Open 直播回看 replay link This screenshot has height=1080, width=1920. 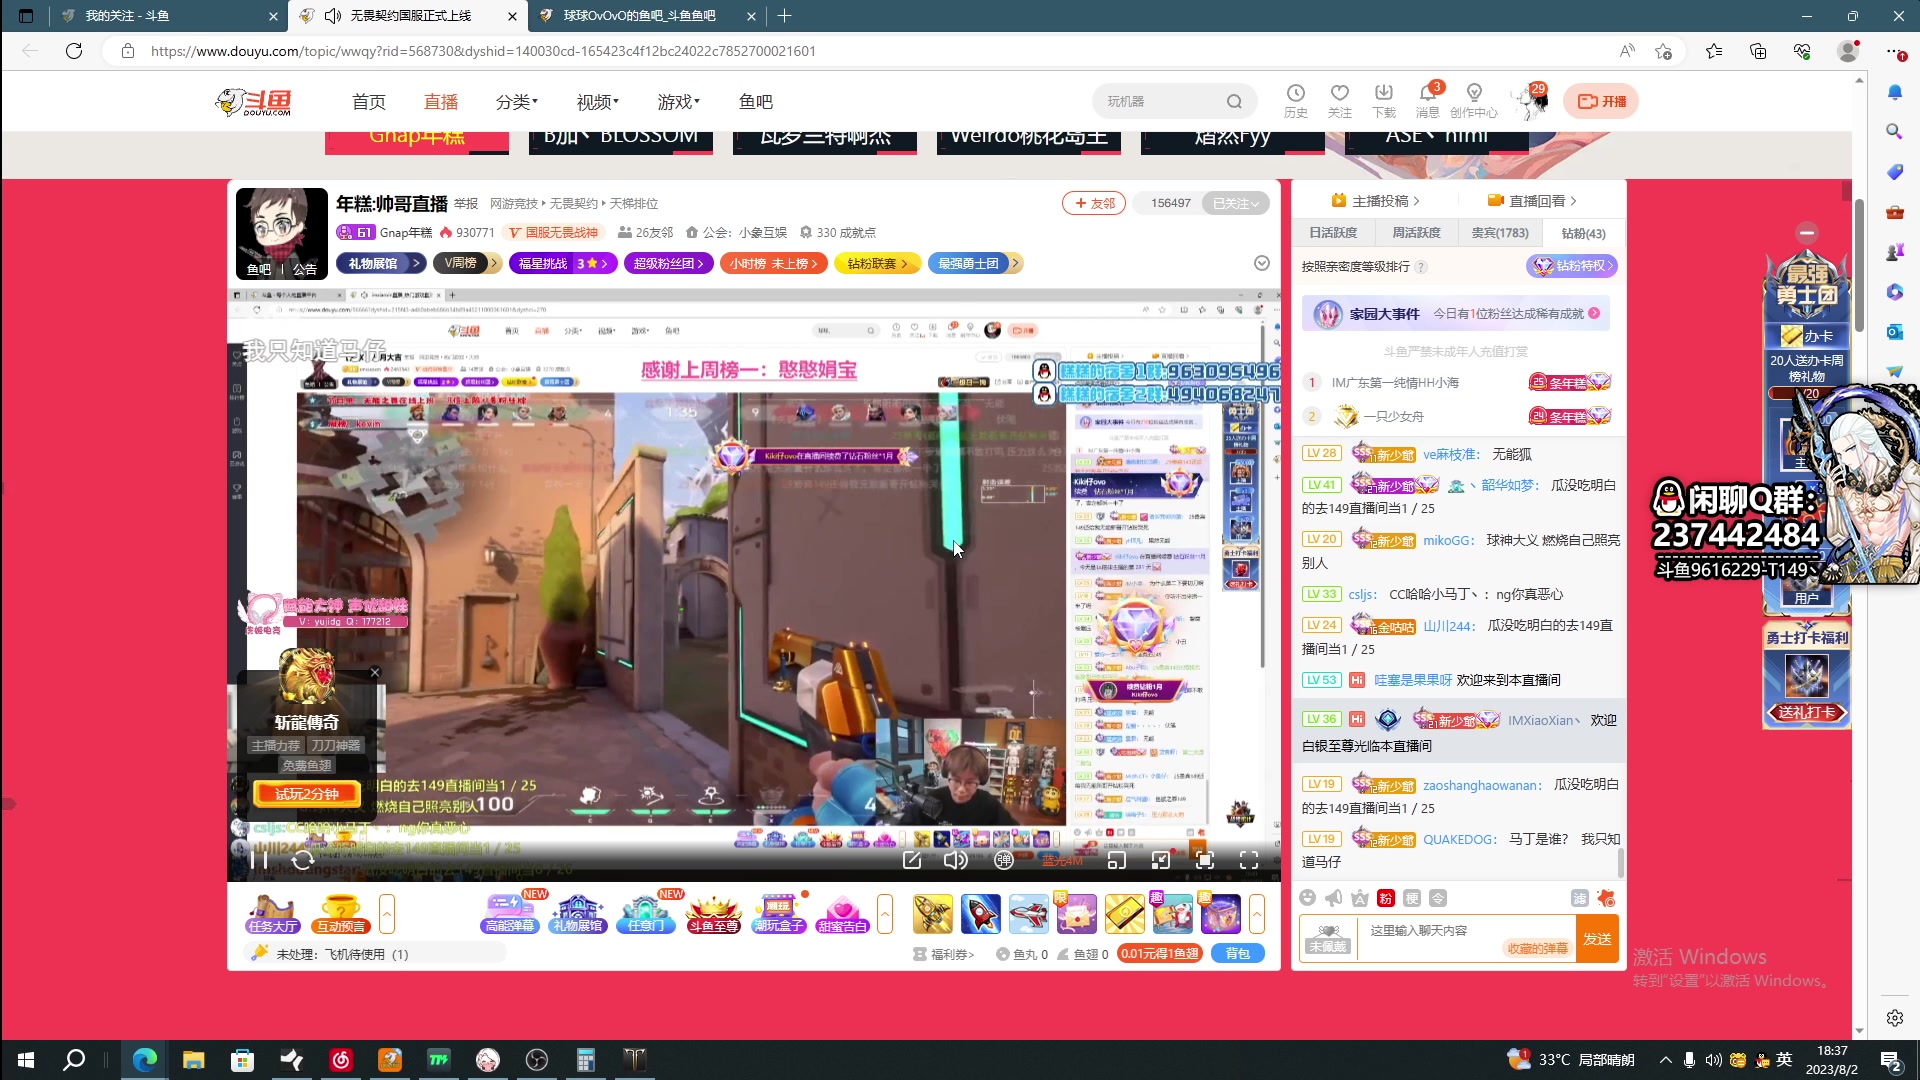click(x=1532, y=201)
